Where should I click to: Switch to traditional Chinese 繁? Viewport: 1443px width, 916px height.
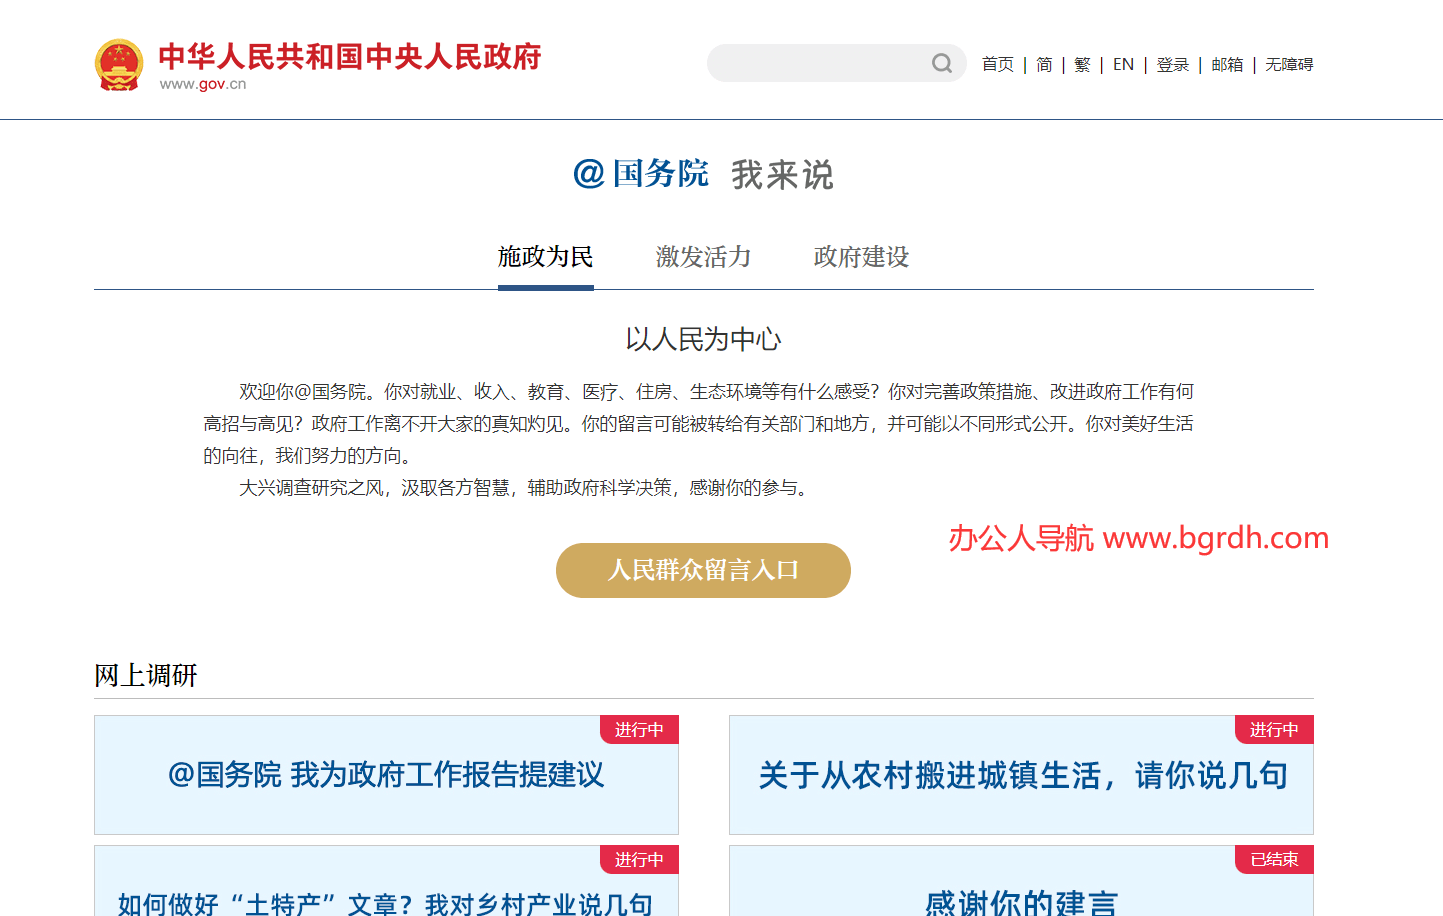coord(1082,65)
